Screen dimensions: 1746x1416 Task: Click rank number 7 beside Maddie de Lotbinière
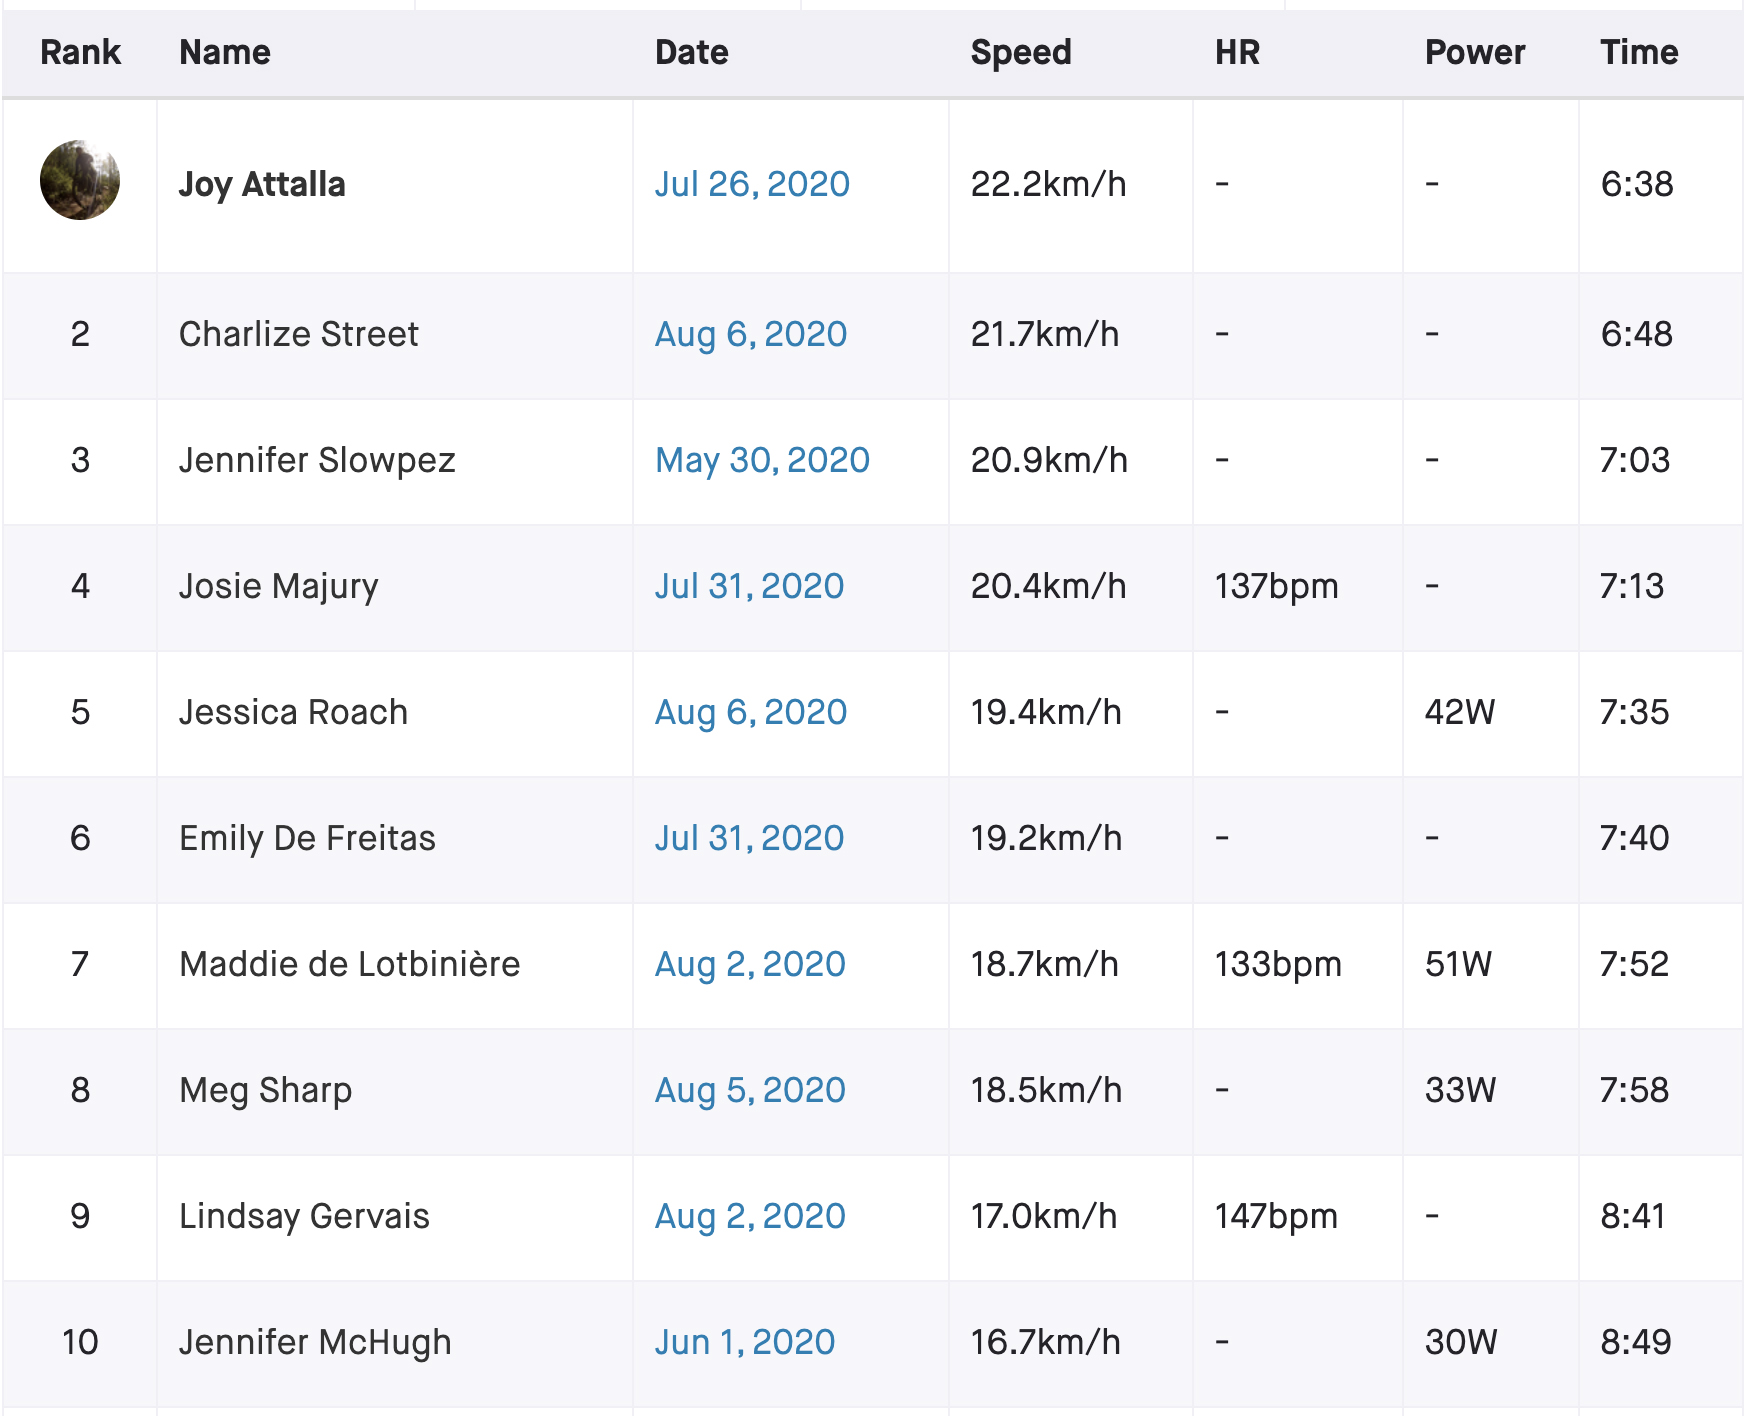point(80,964)
